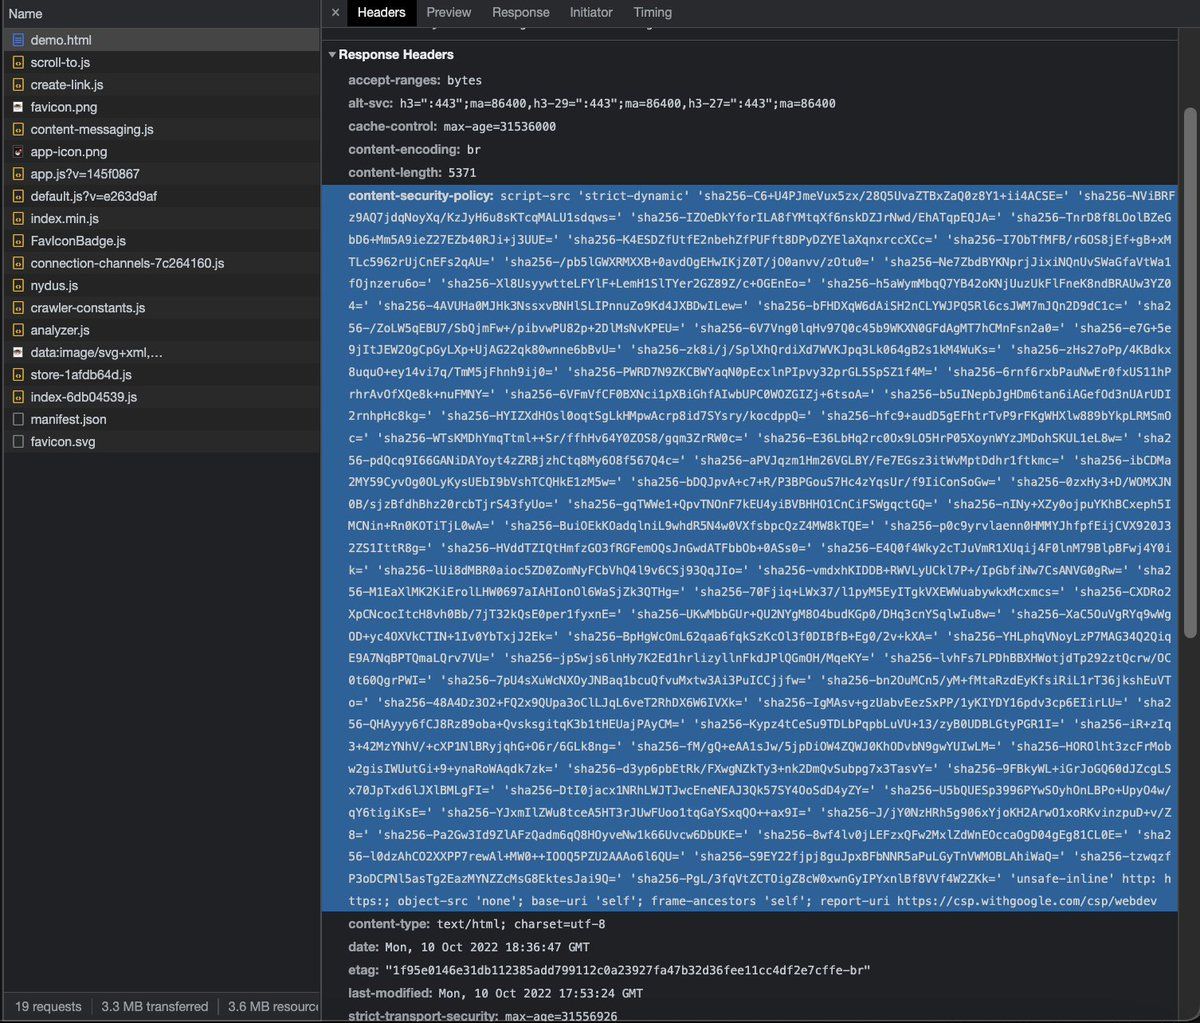The image size is (1200, 1023).
Task: Open the Response tab
Action: click(520, 13)
